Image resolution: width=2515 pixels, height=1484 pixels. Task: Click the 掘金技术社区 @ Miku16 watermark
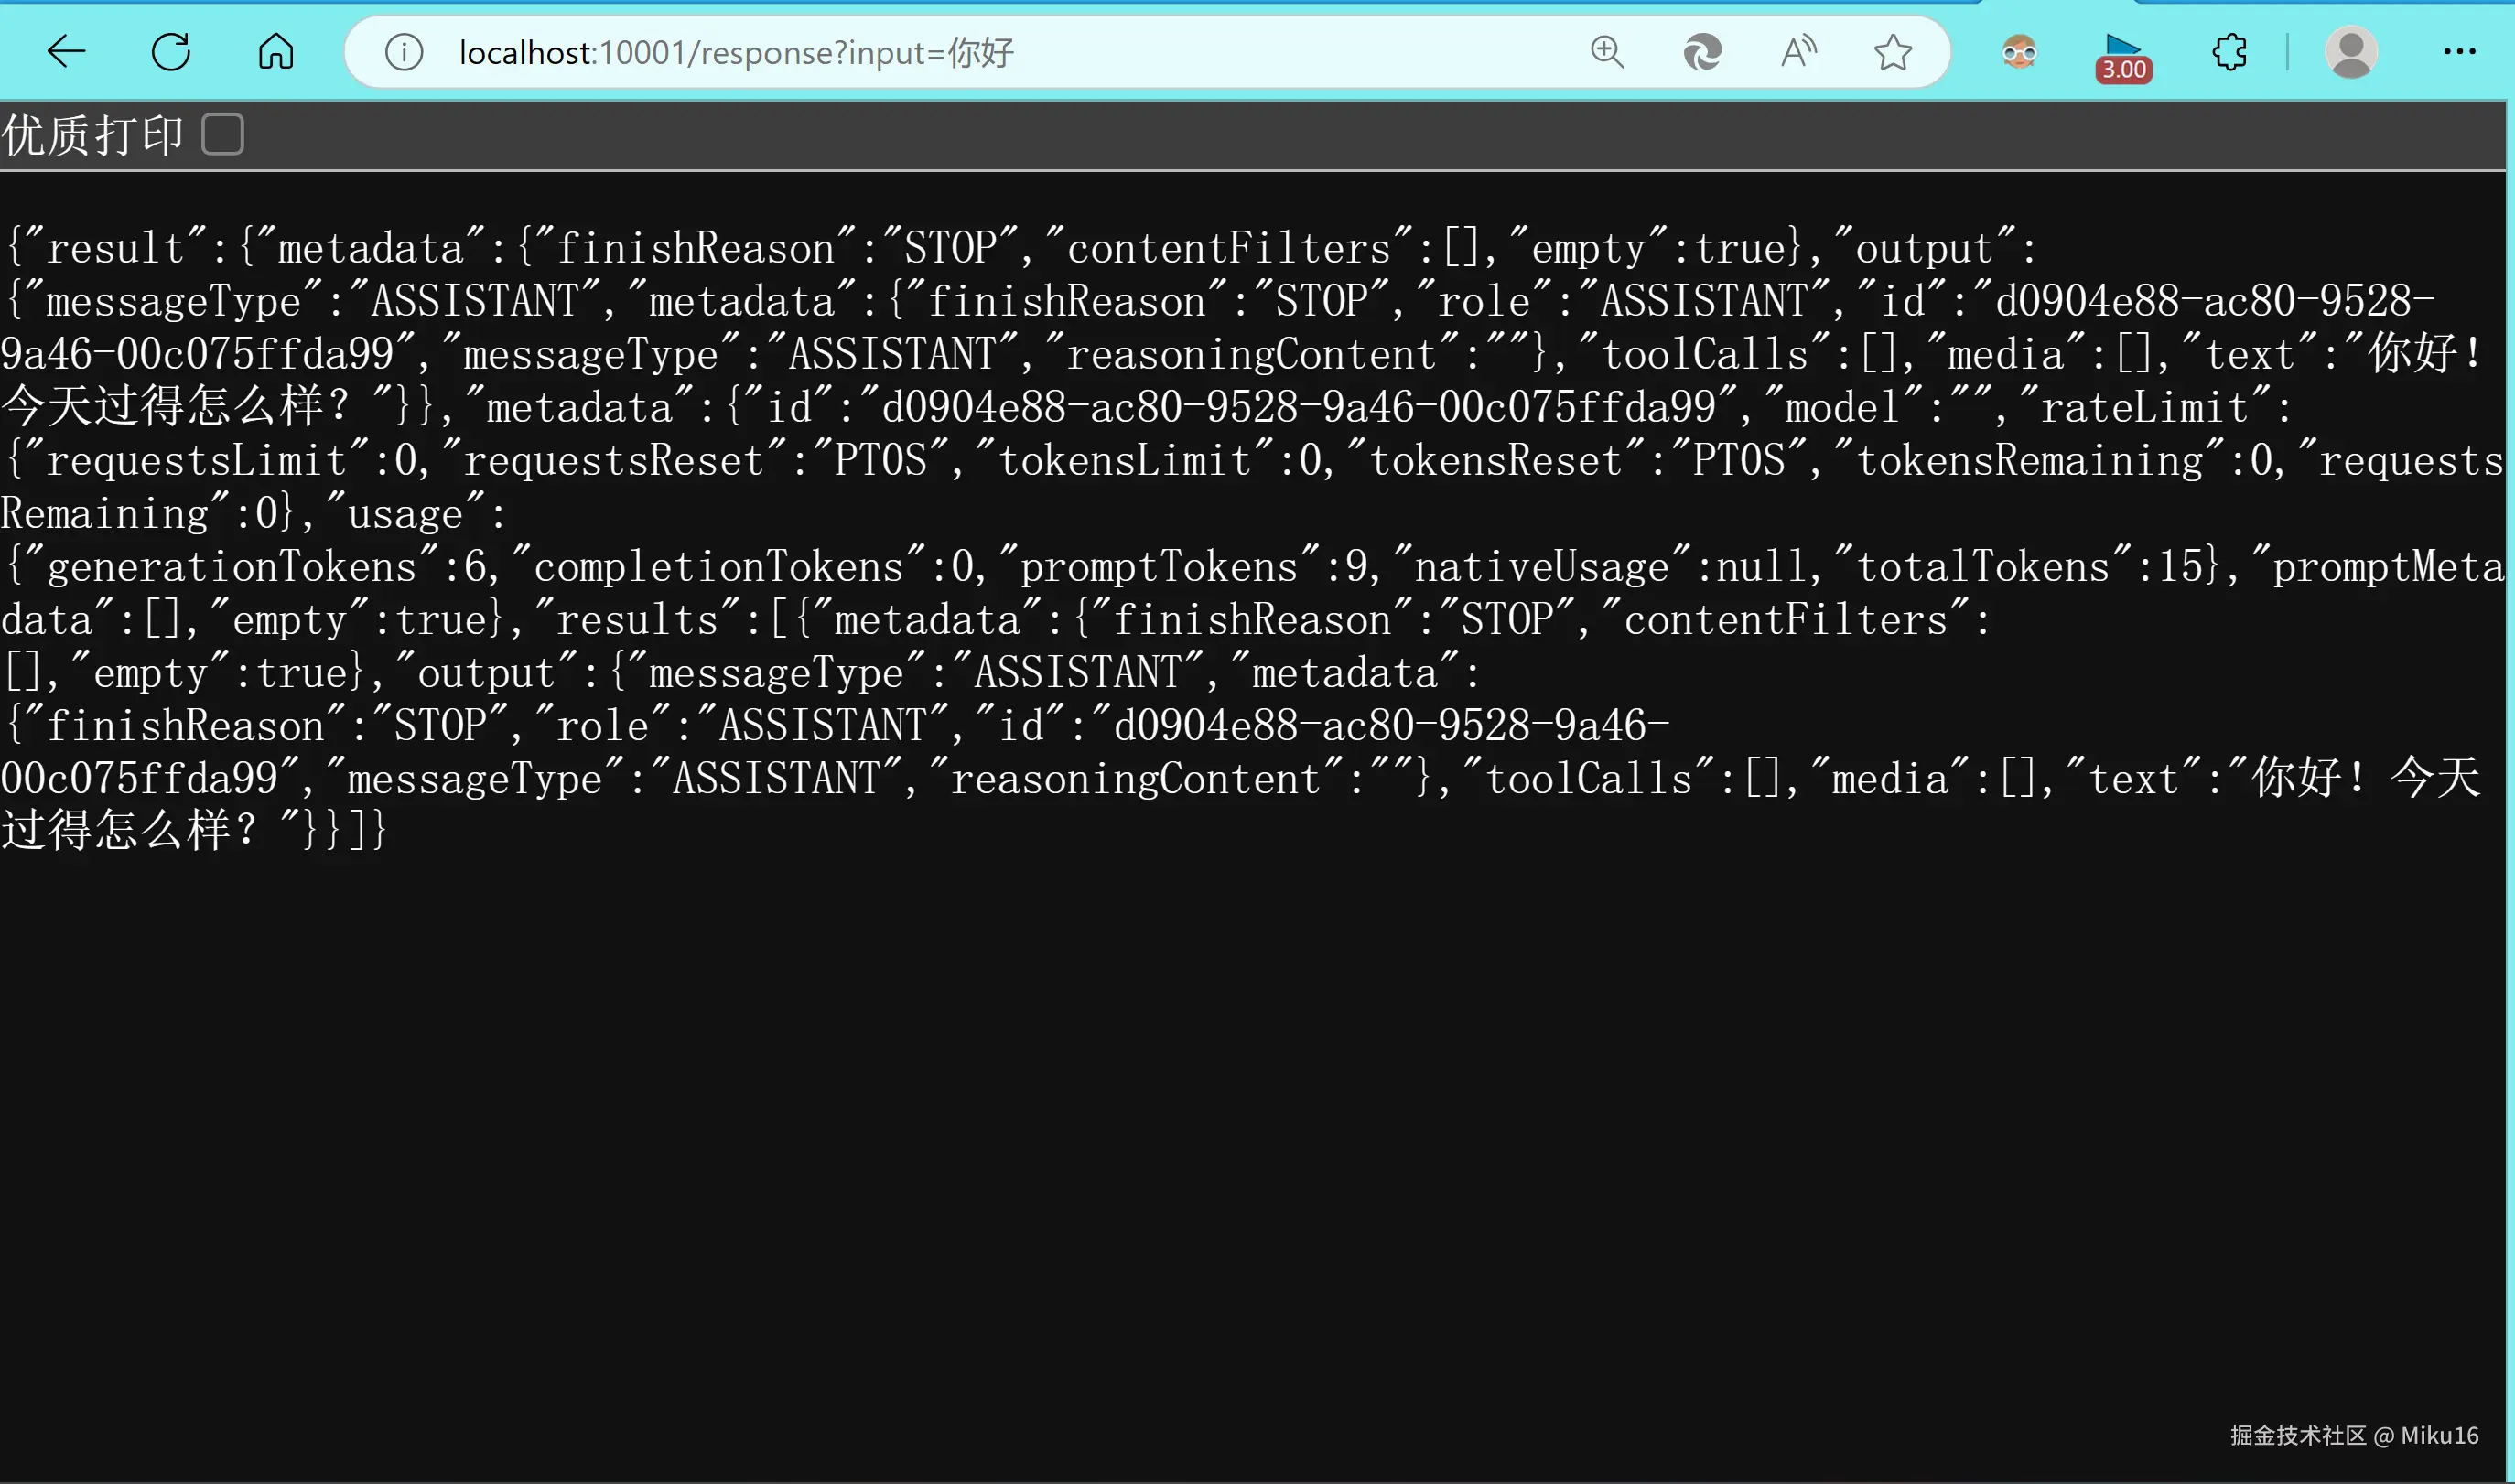point(2354,1435)
